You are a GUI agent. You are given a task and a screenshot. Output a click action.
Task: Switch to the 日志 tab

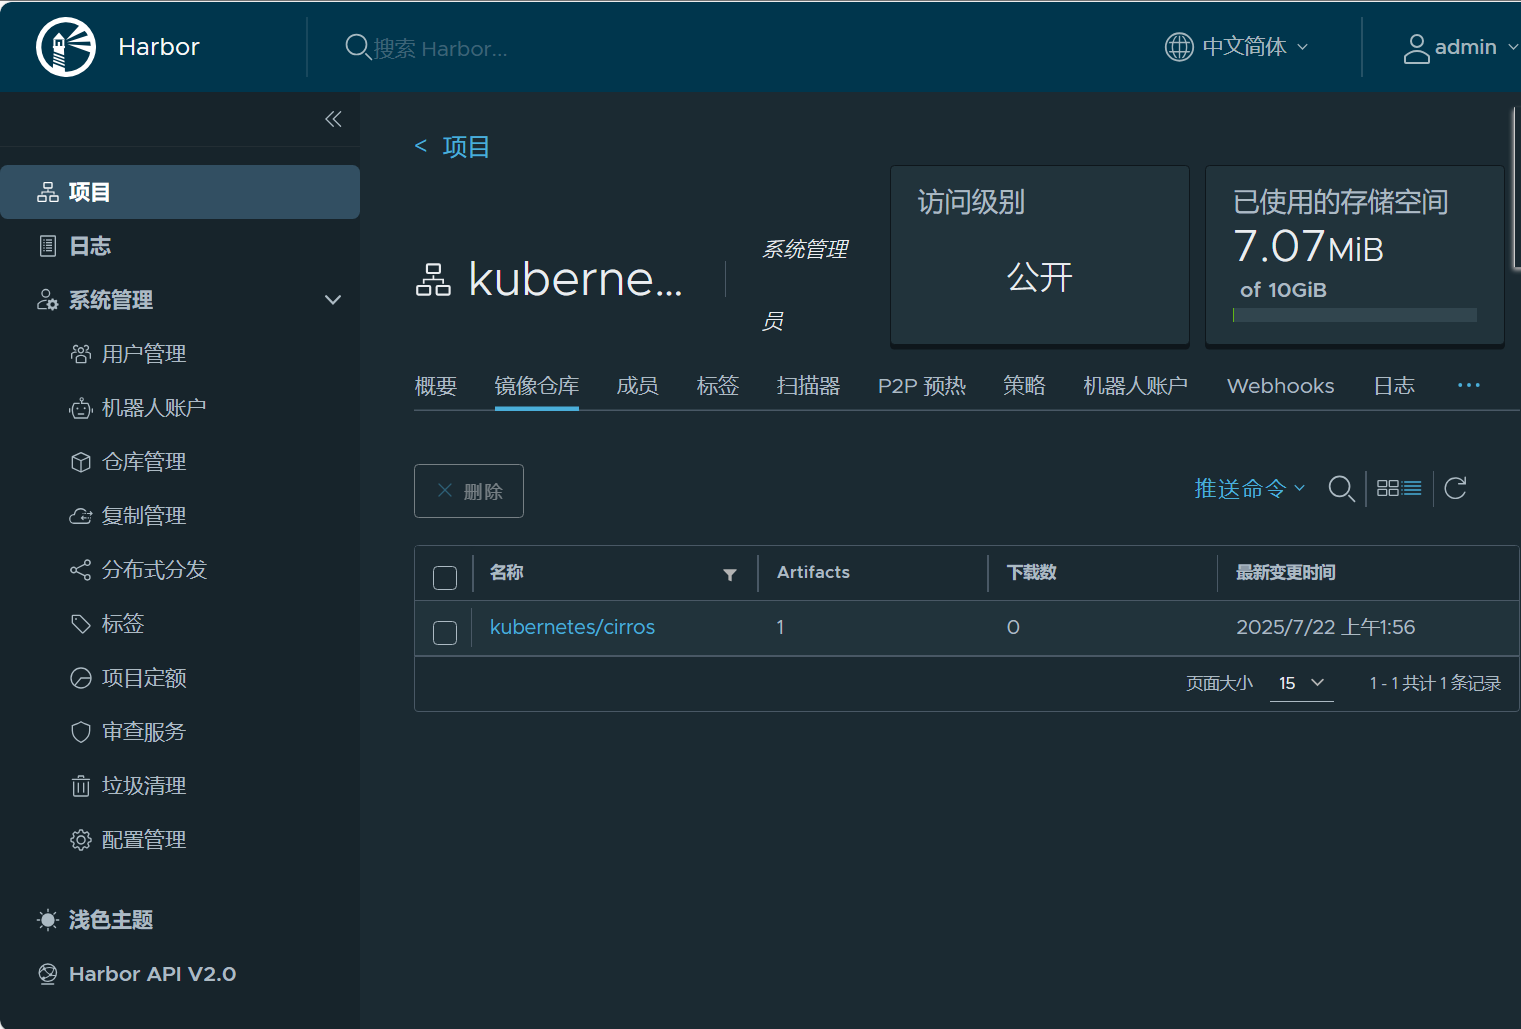point(1394,386)
